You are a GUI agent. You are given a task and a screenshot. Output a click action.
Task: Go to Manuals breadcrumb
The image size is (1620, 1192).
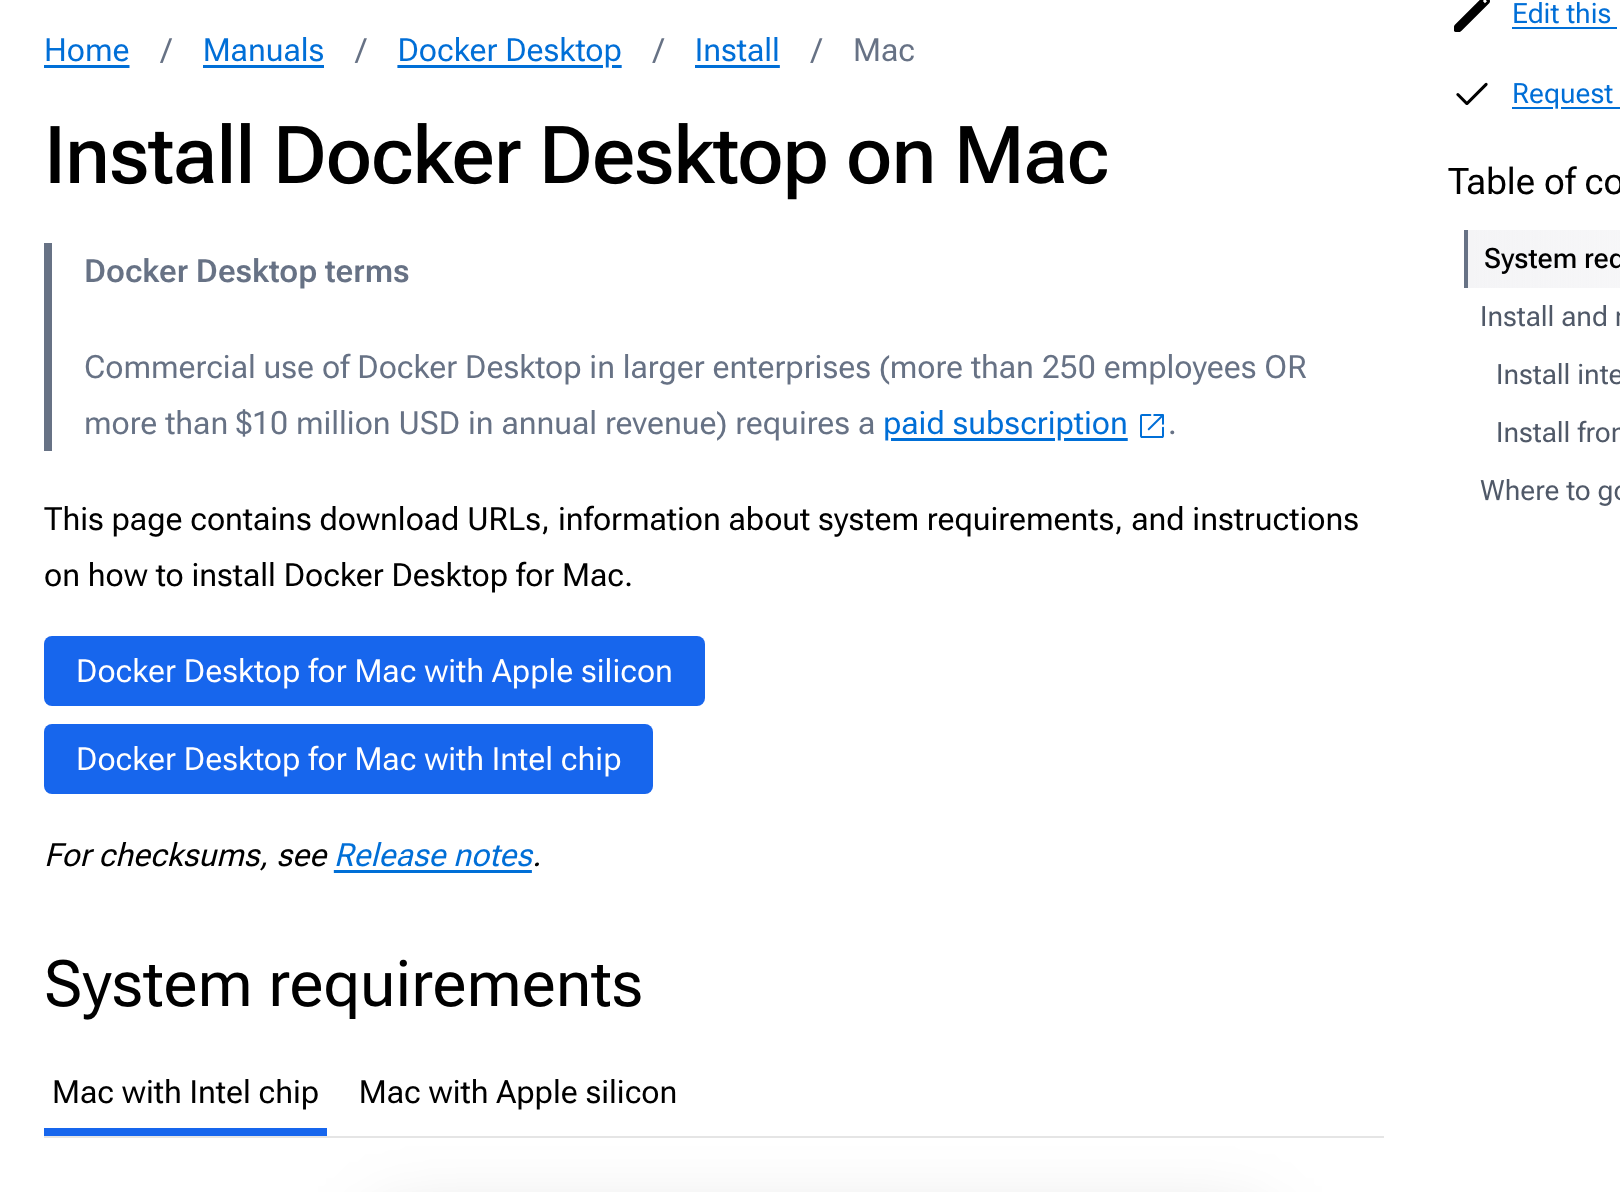pos(263,51)
